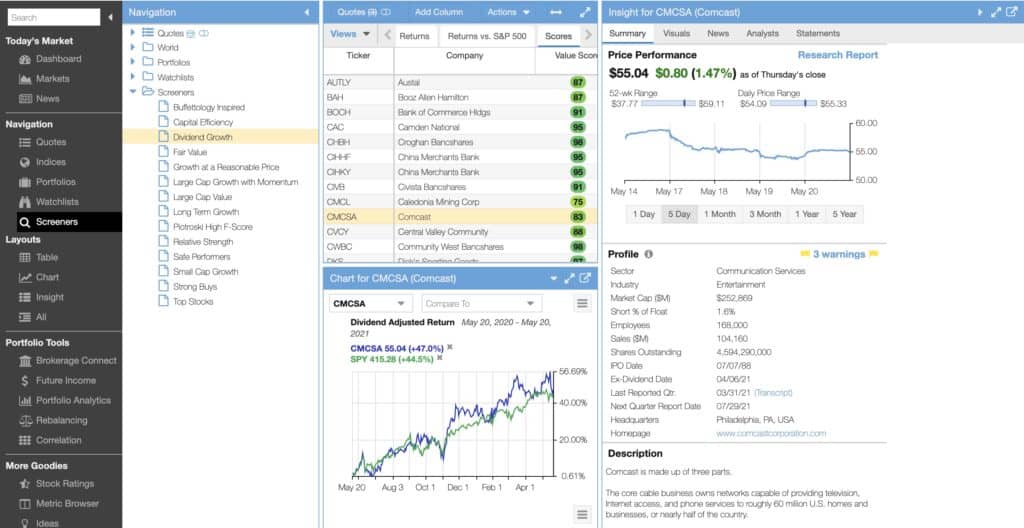The height and width of the screenshot is (528, 1024).
Task: Open the lower chart hamburger menu
Action: point(583,514)
